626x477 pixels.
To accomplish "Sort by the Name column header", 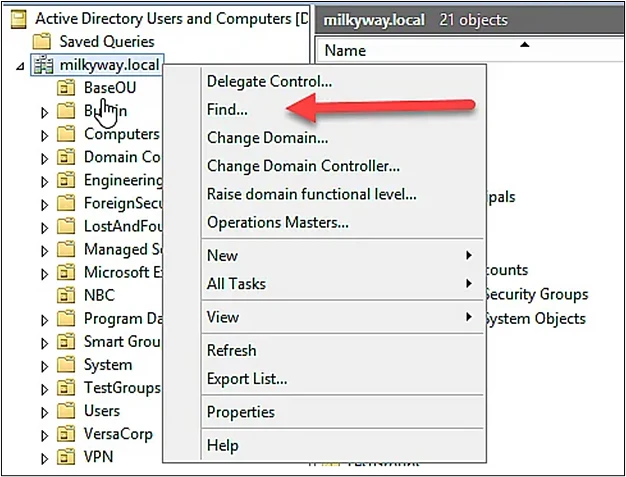I will tap(470, 50).
